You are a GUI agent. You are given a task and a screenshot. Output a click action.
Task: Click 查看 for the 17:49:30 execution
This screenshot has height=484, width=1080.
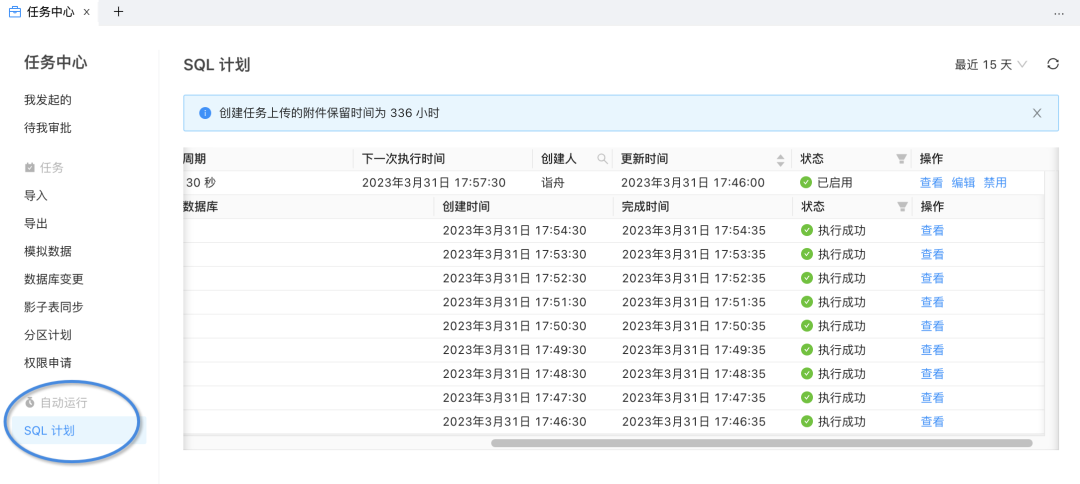(x=932, y=350)
